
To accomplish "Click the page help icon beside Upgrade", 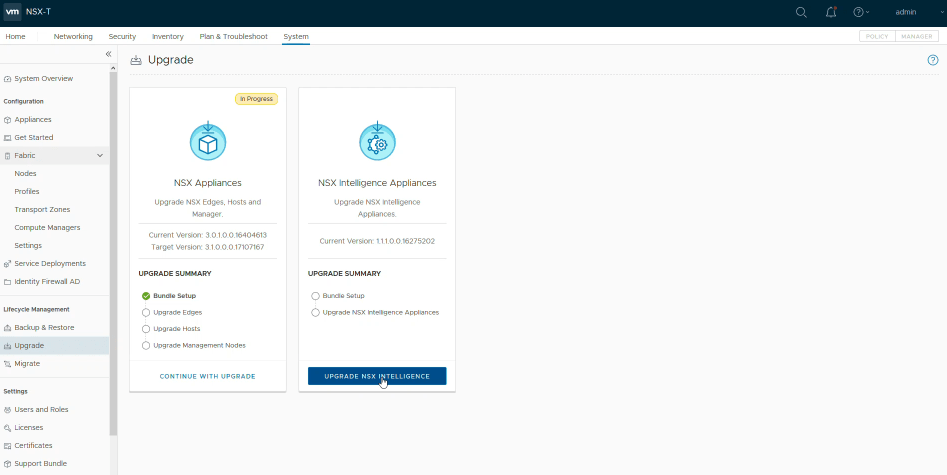I will [932, 60].
